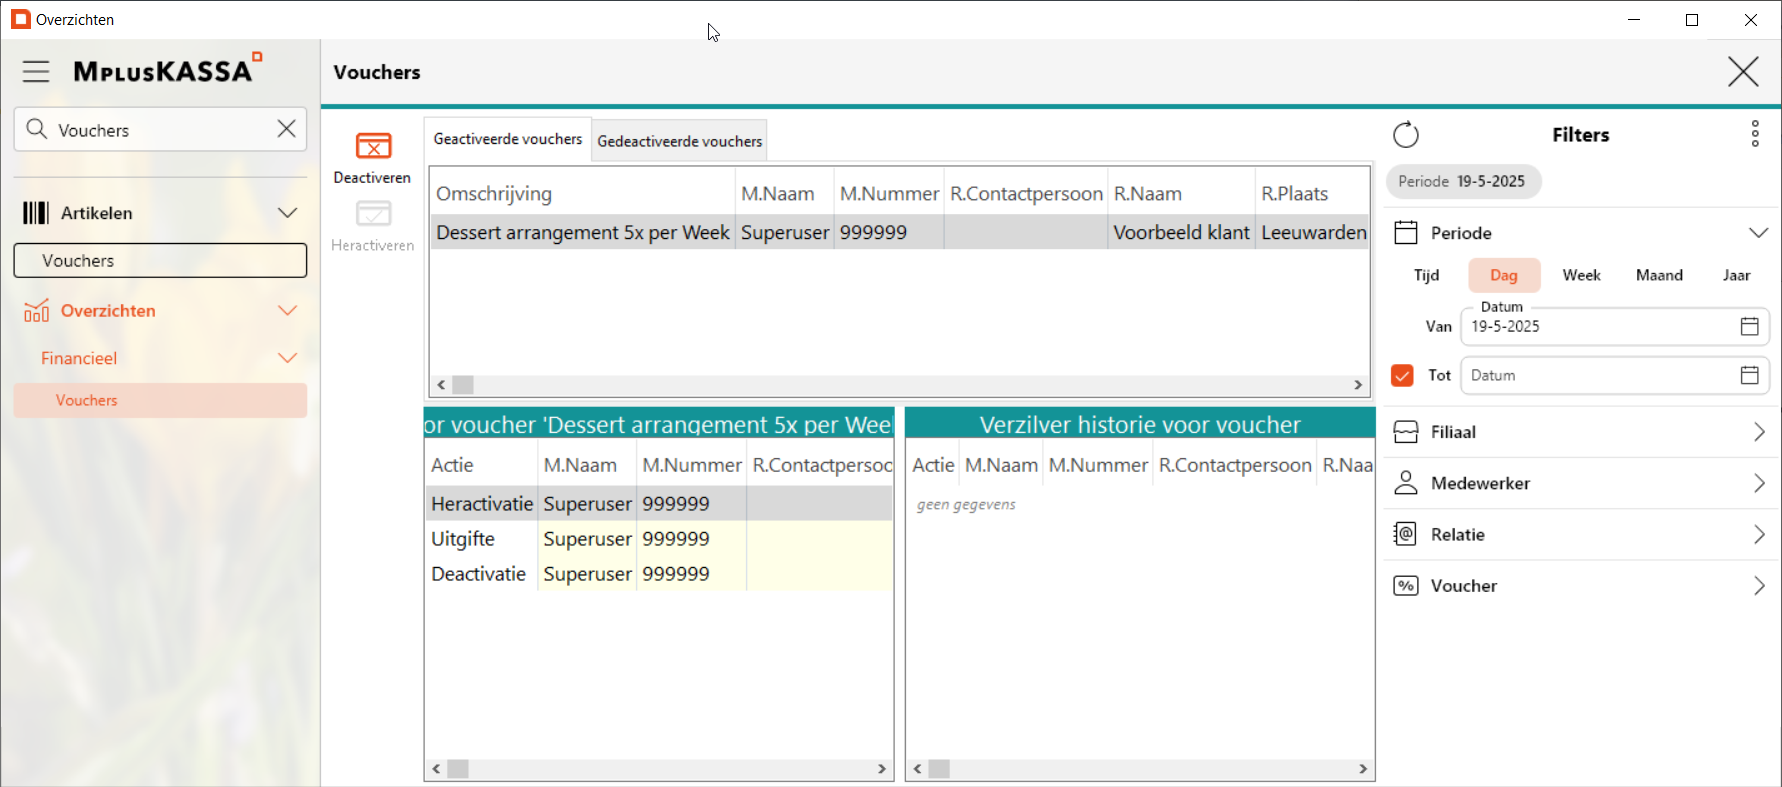Click the refresh filters icon

pos(1406,135)
